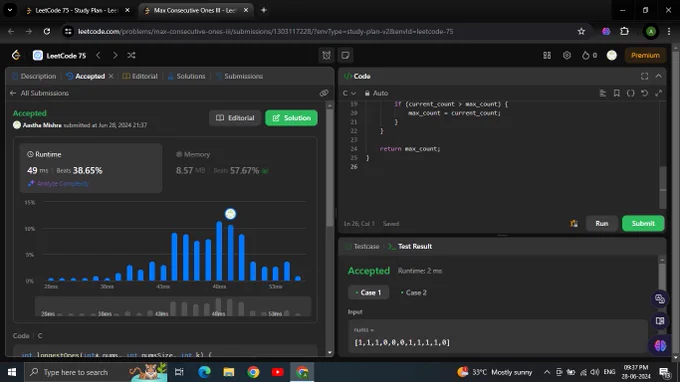Open the layout grid icon
This screenshot has height=382, width=680.
click(547, 56)
